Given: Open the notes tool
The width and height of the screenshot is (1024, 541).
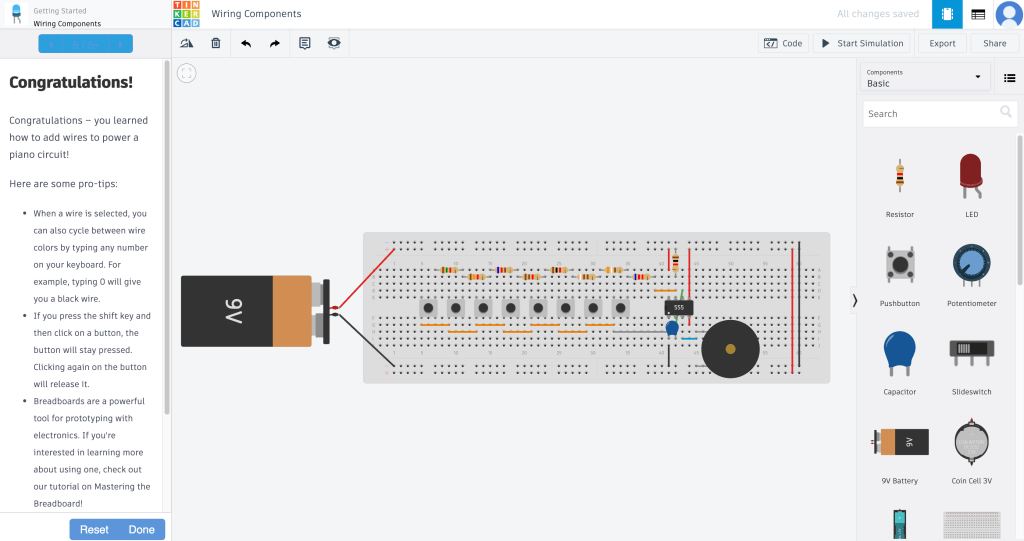Looking at the screenshot, I should [305, 43].
